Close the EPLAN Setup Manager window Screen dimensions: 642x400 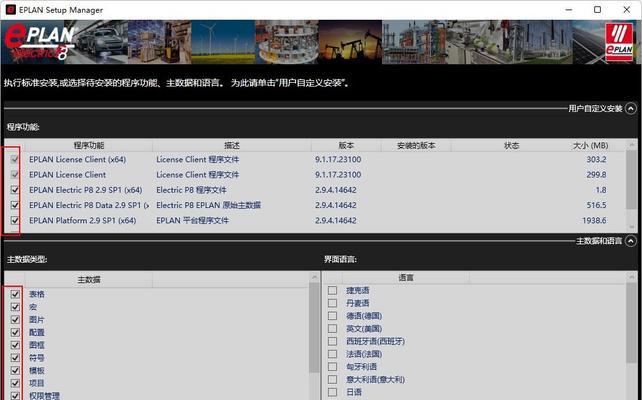pos(626,10)
